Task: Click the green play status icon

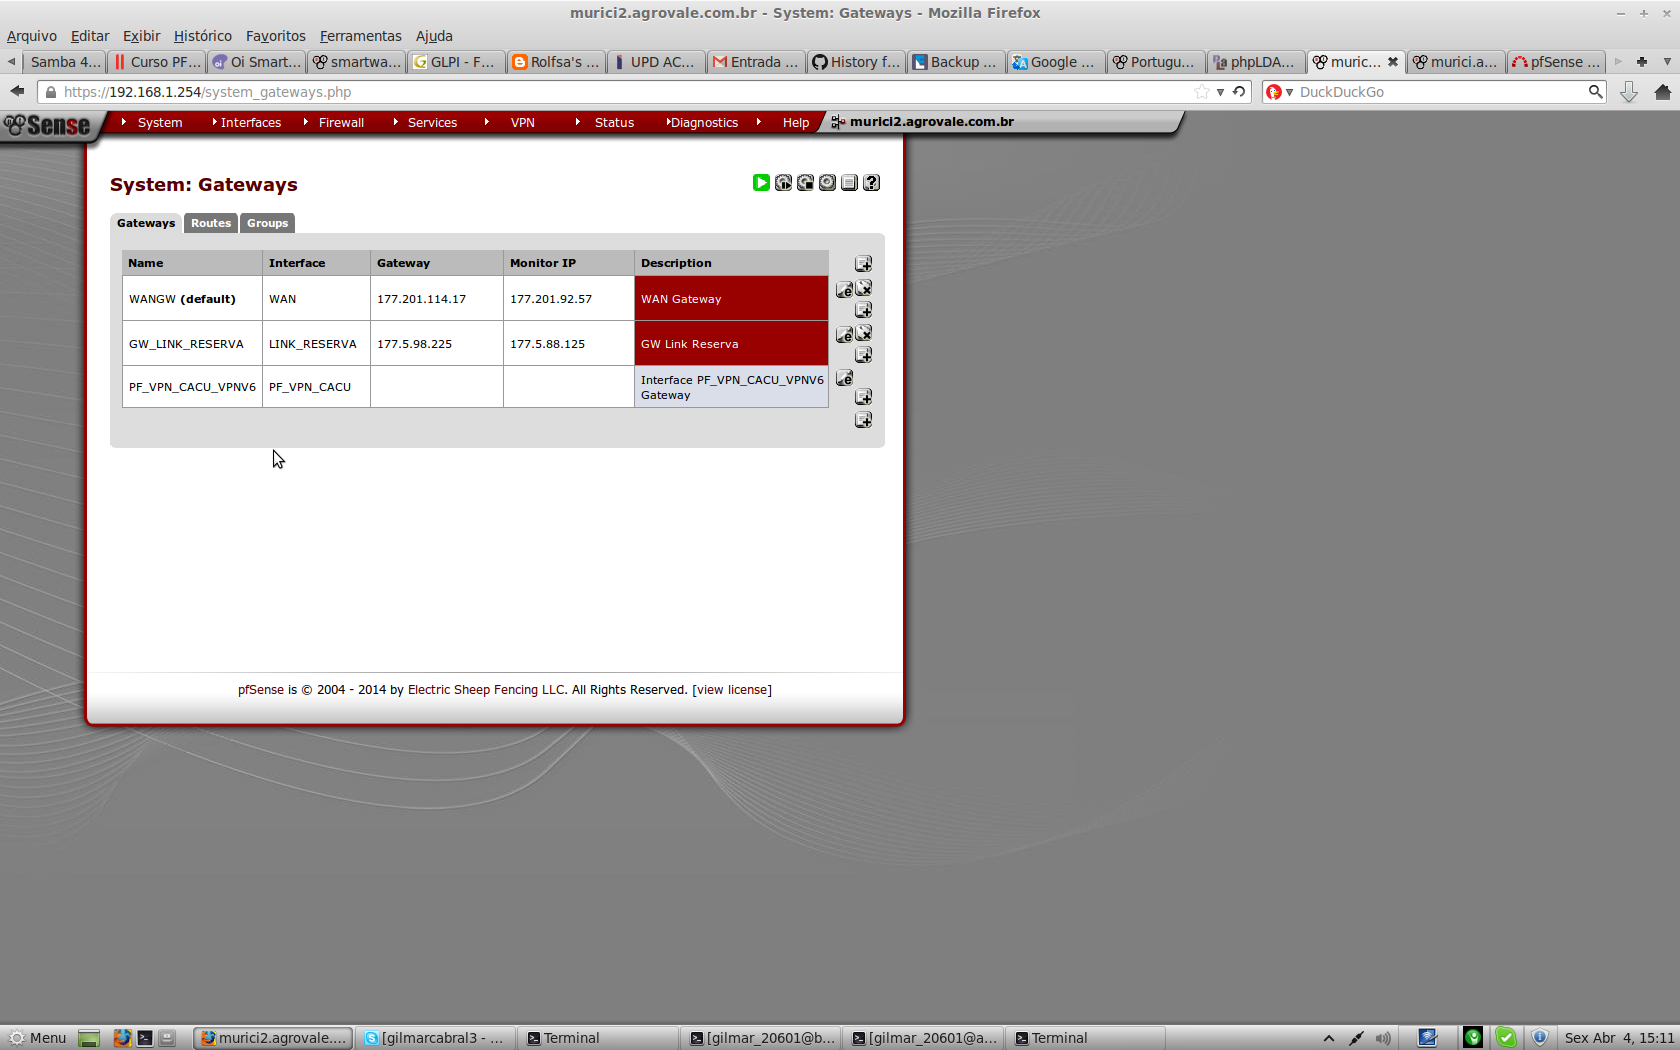Action: [761, 182]
